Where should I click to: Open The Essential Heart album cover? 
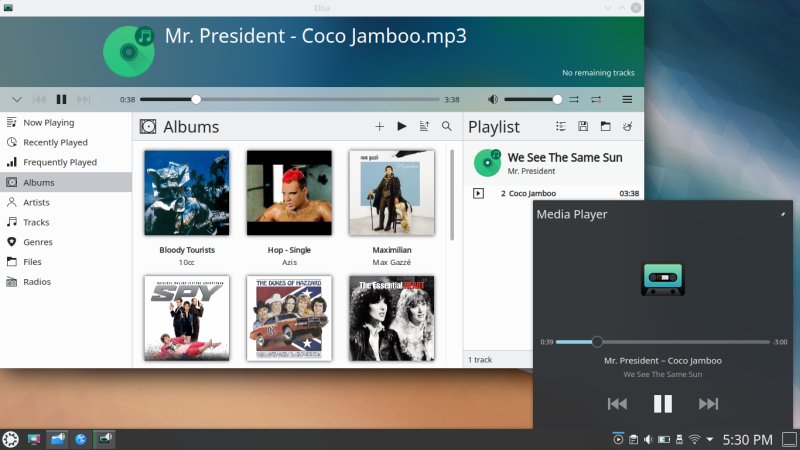(x=392, y=318)
